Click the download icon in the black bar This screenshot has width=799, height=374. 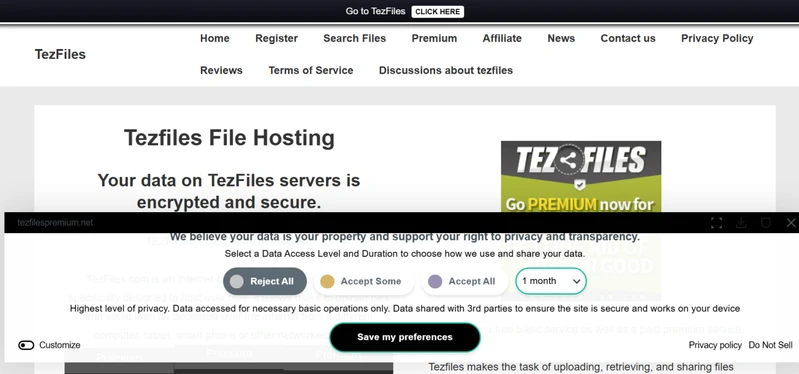coord(741,223)
